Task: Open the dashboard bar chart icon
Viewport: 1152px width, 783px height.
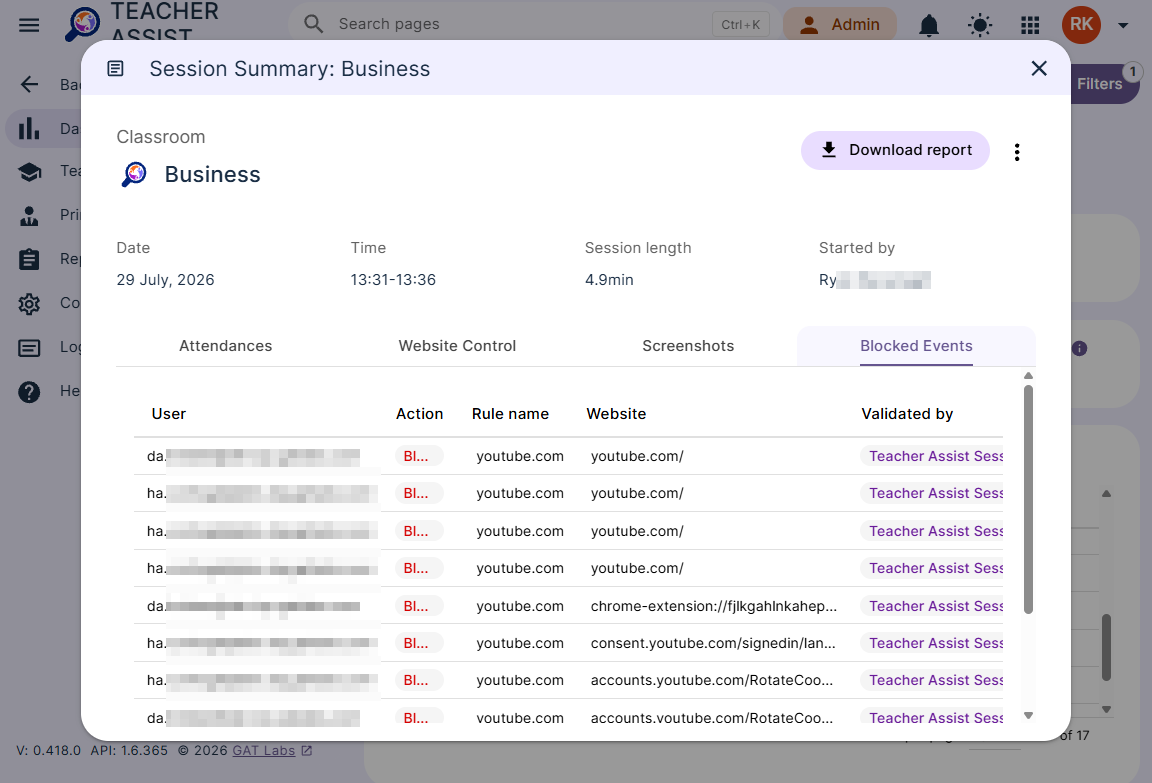Action: coord(29,129)
